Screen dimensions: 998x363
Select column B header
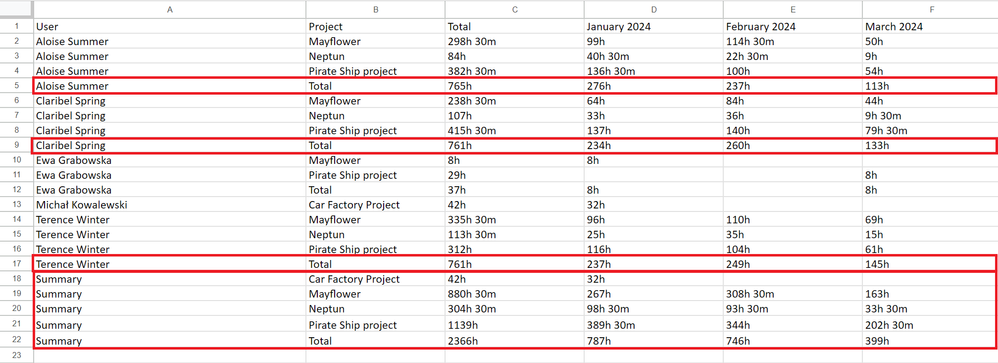click(376, 10)
